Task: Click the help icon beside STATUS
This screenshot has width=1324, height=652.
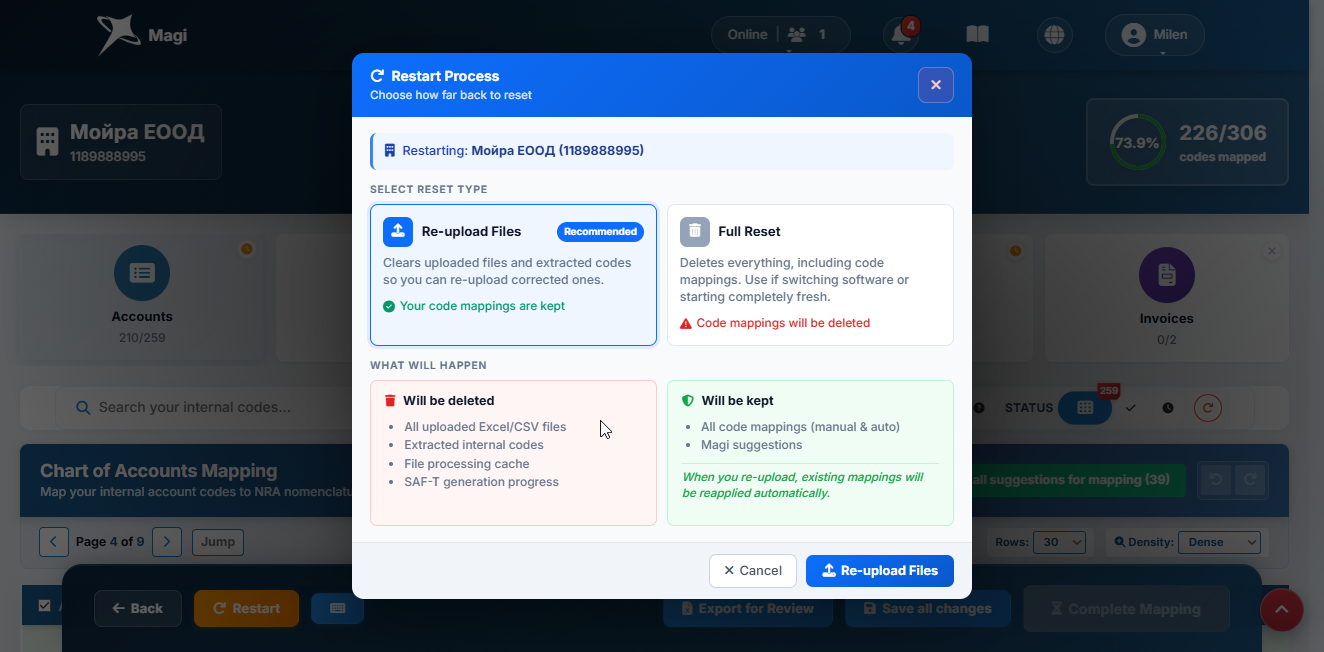Action: 979,408
